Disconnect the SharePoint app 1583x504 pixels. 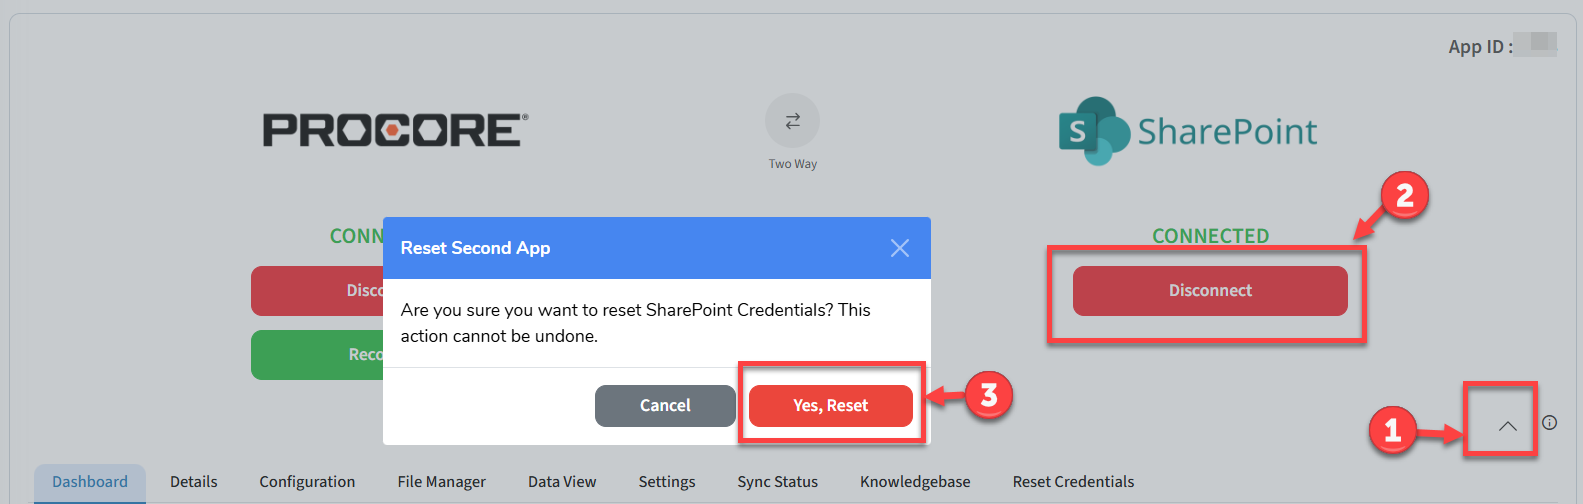tap(1210, 291)
